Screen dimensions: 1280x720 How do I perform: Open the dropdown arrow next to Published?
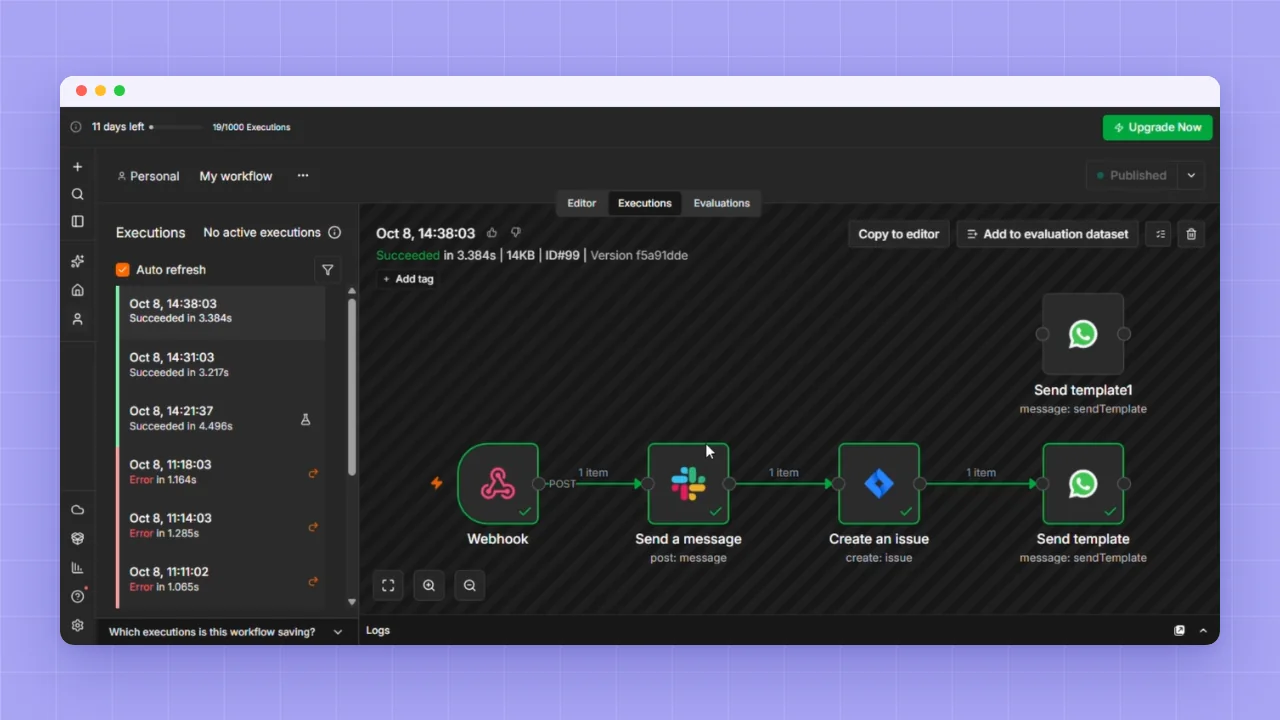[1191, 175]
